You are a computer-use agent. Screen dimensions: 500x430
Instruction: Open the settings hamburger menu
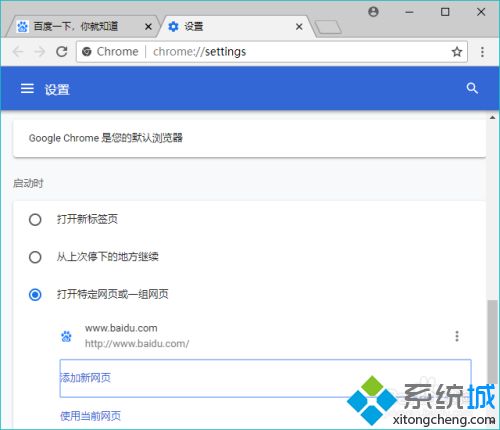[27, 89]
